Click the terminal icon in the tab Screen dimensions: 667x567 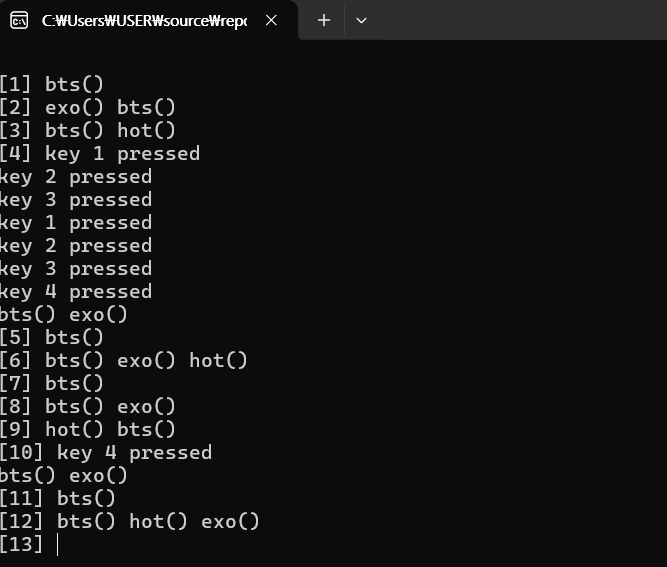coord(19,20)
